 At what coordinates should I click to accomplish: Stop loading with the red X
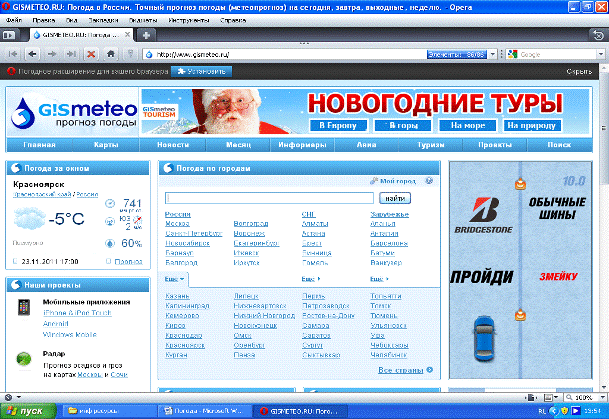[x=91, y=54]
